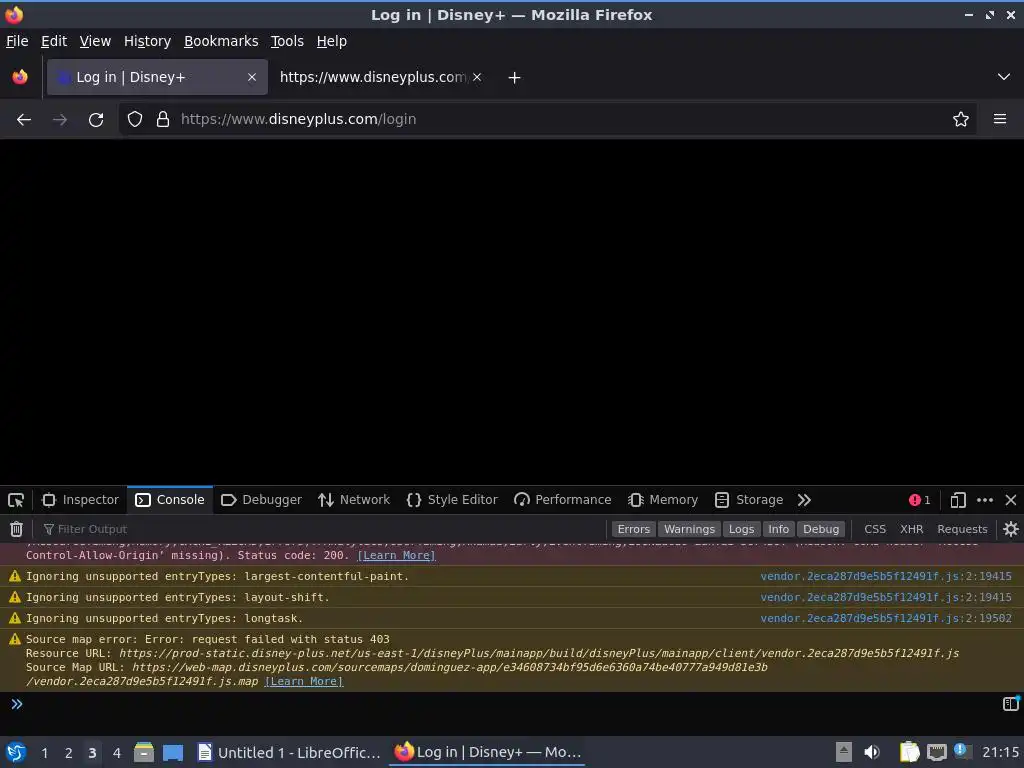Open vendor.js source link for layout-shift warning

(886, 597)
